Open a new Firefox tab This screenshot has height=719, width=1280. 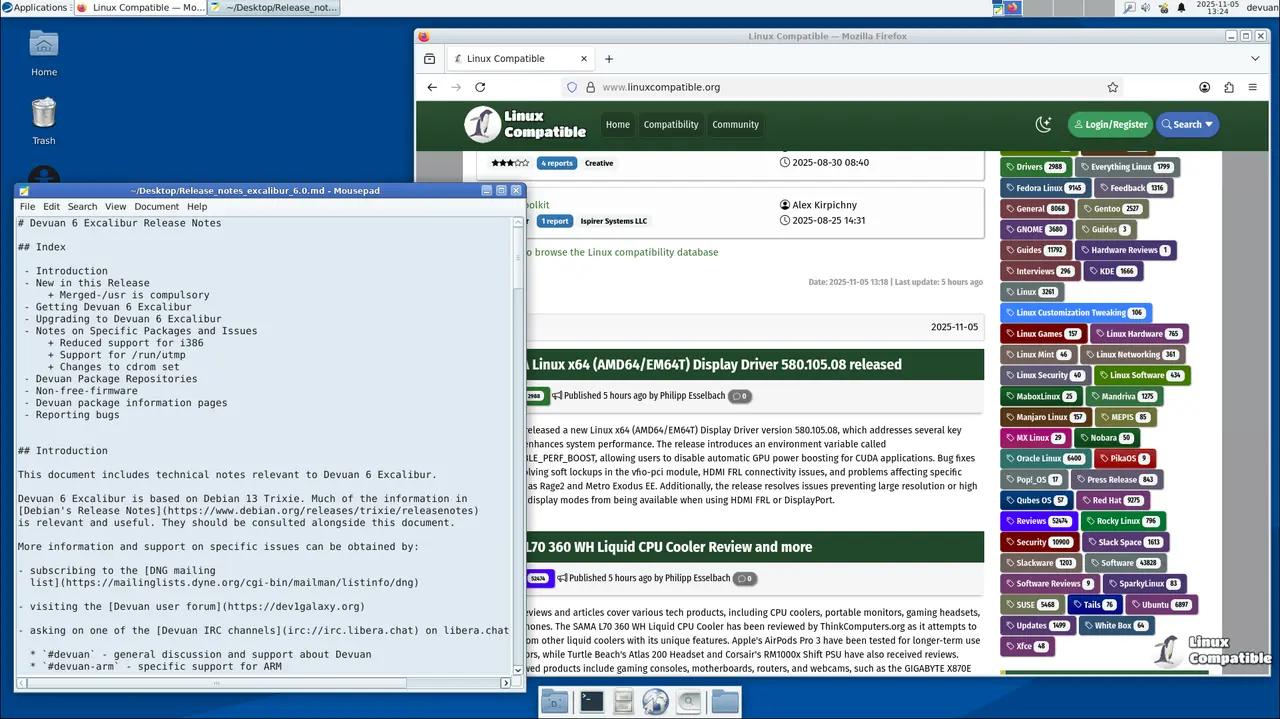(609, 59)
